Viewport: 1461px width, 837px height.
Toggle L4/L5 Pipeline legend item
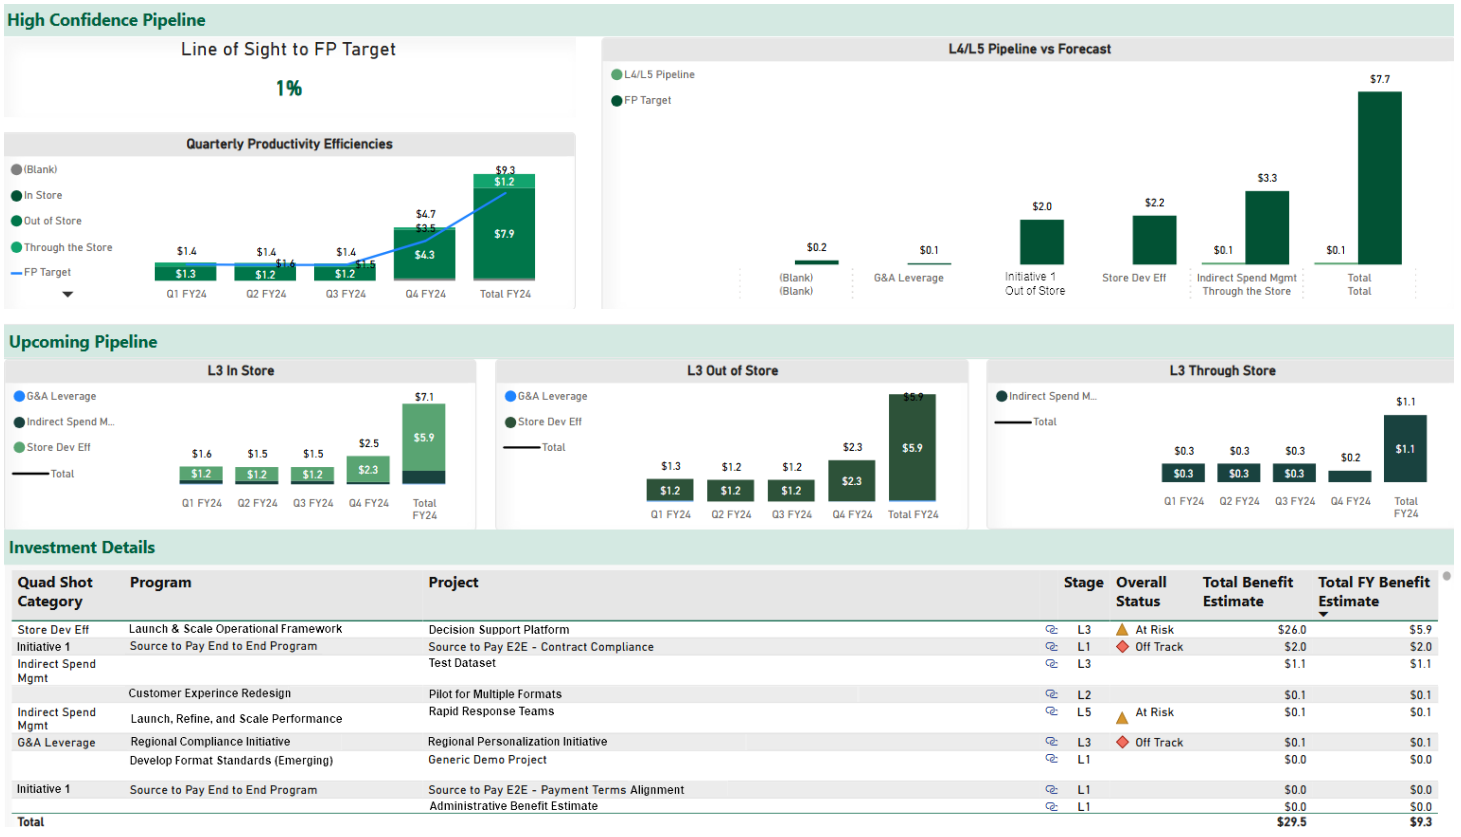tap(658, 75)
